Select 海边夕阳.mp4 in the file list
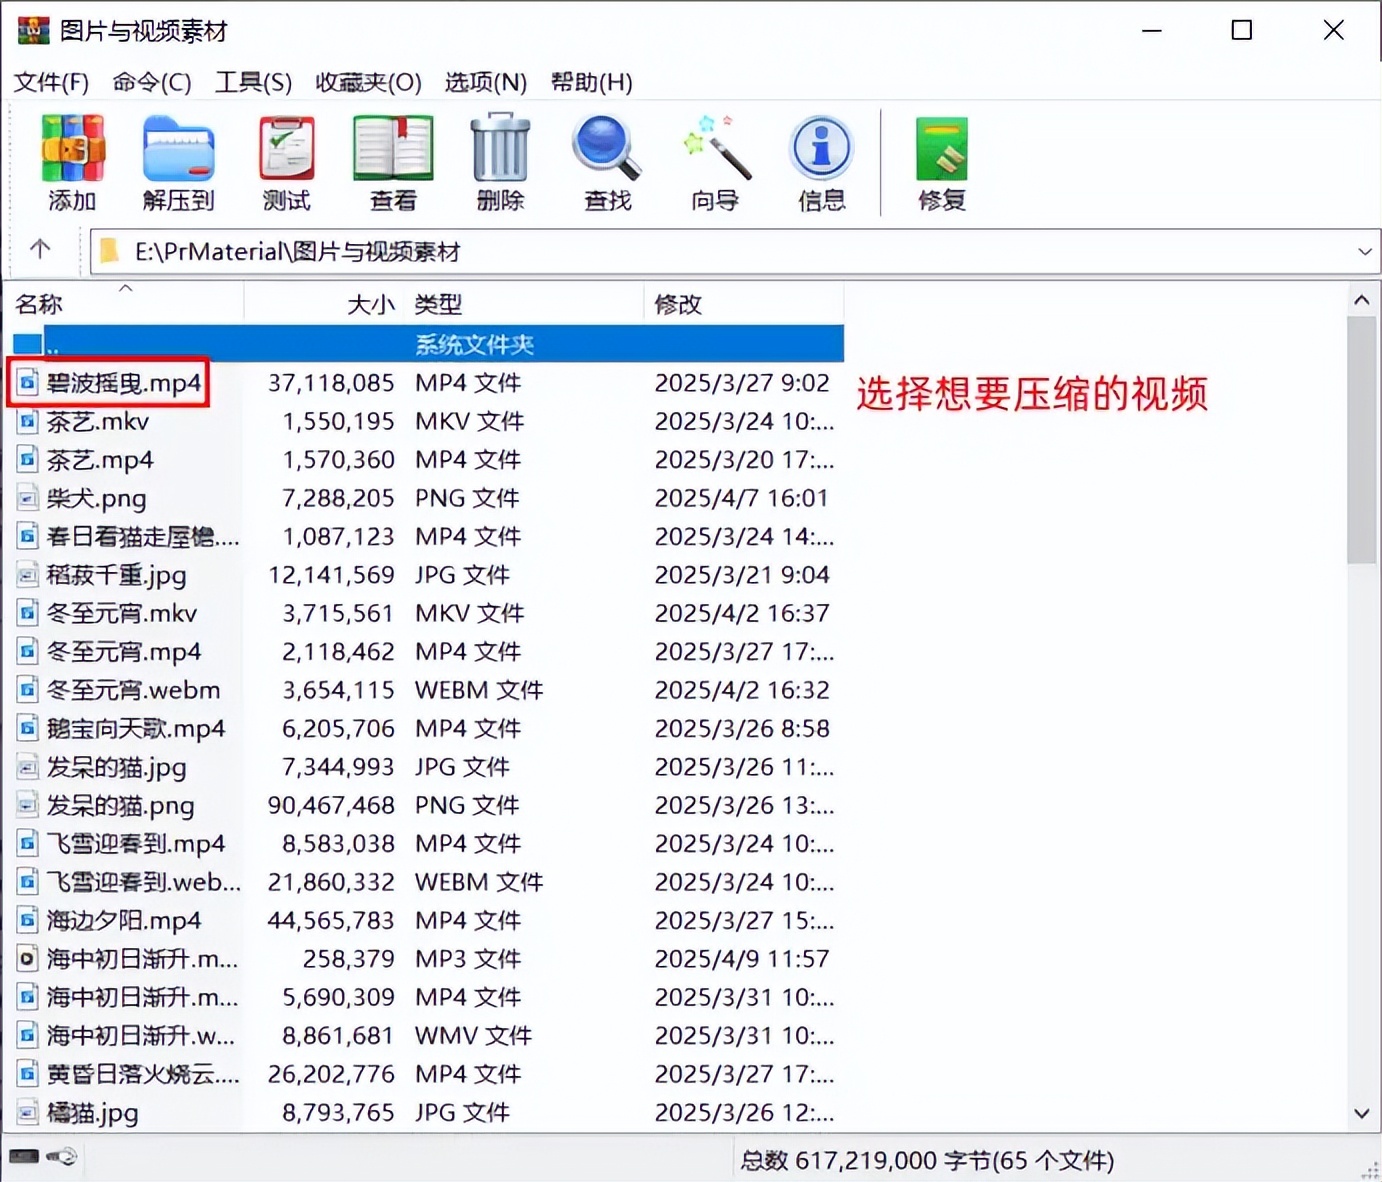Image resolution: width=1382 pixels, height=1182 pixels. pos(124,921)
